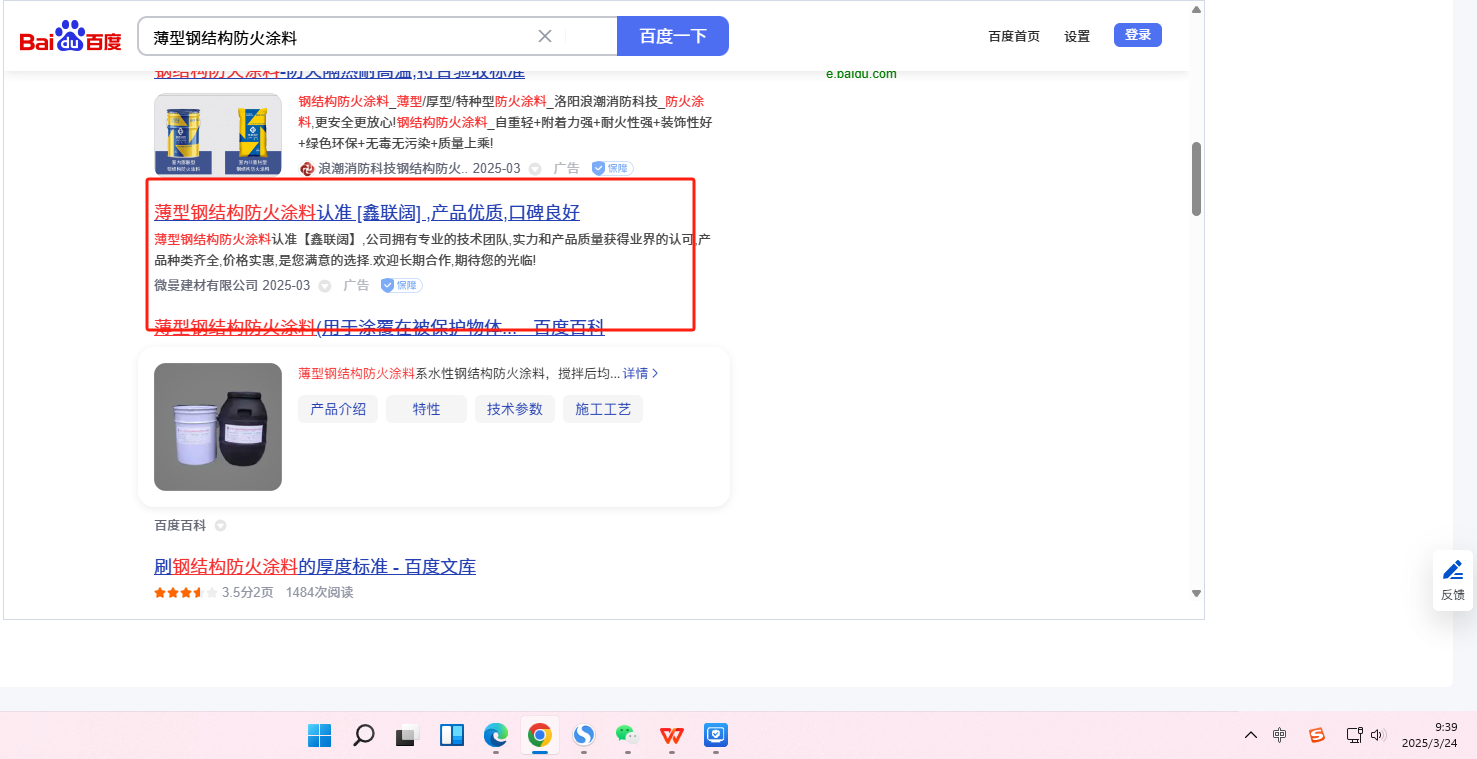Toggle the 中 Chinese input mode indicator
Viewport: 1477px width, 759px height.
click(1280, 735)
